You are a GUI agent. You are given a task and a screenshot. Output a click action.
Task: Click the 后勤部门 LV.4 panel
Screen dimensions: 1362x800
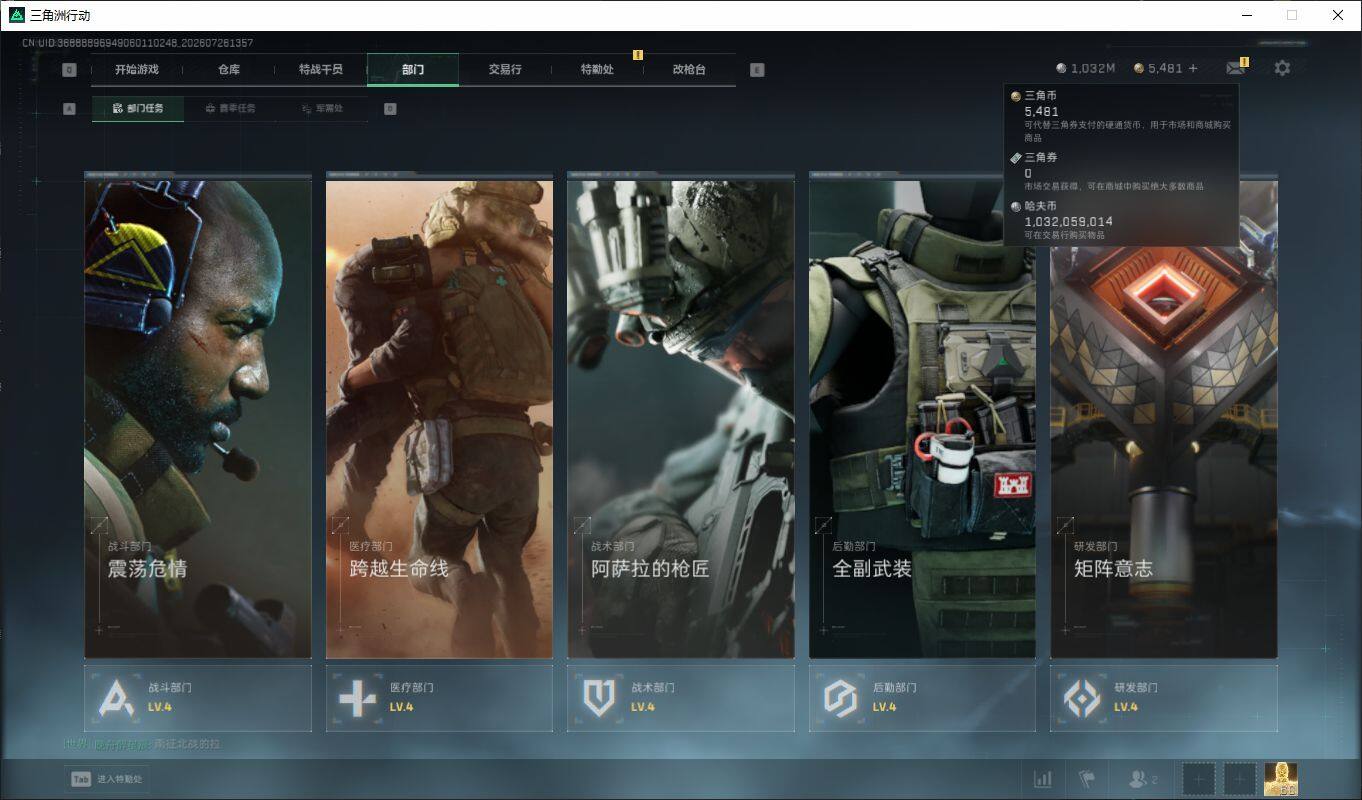(x=922, y=698)
